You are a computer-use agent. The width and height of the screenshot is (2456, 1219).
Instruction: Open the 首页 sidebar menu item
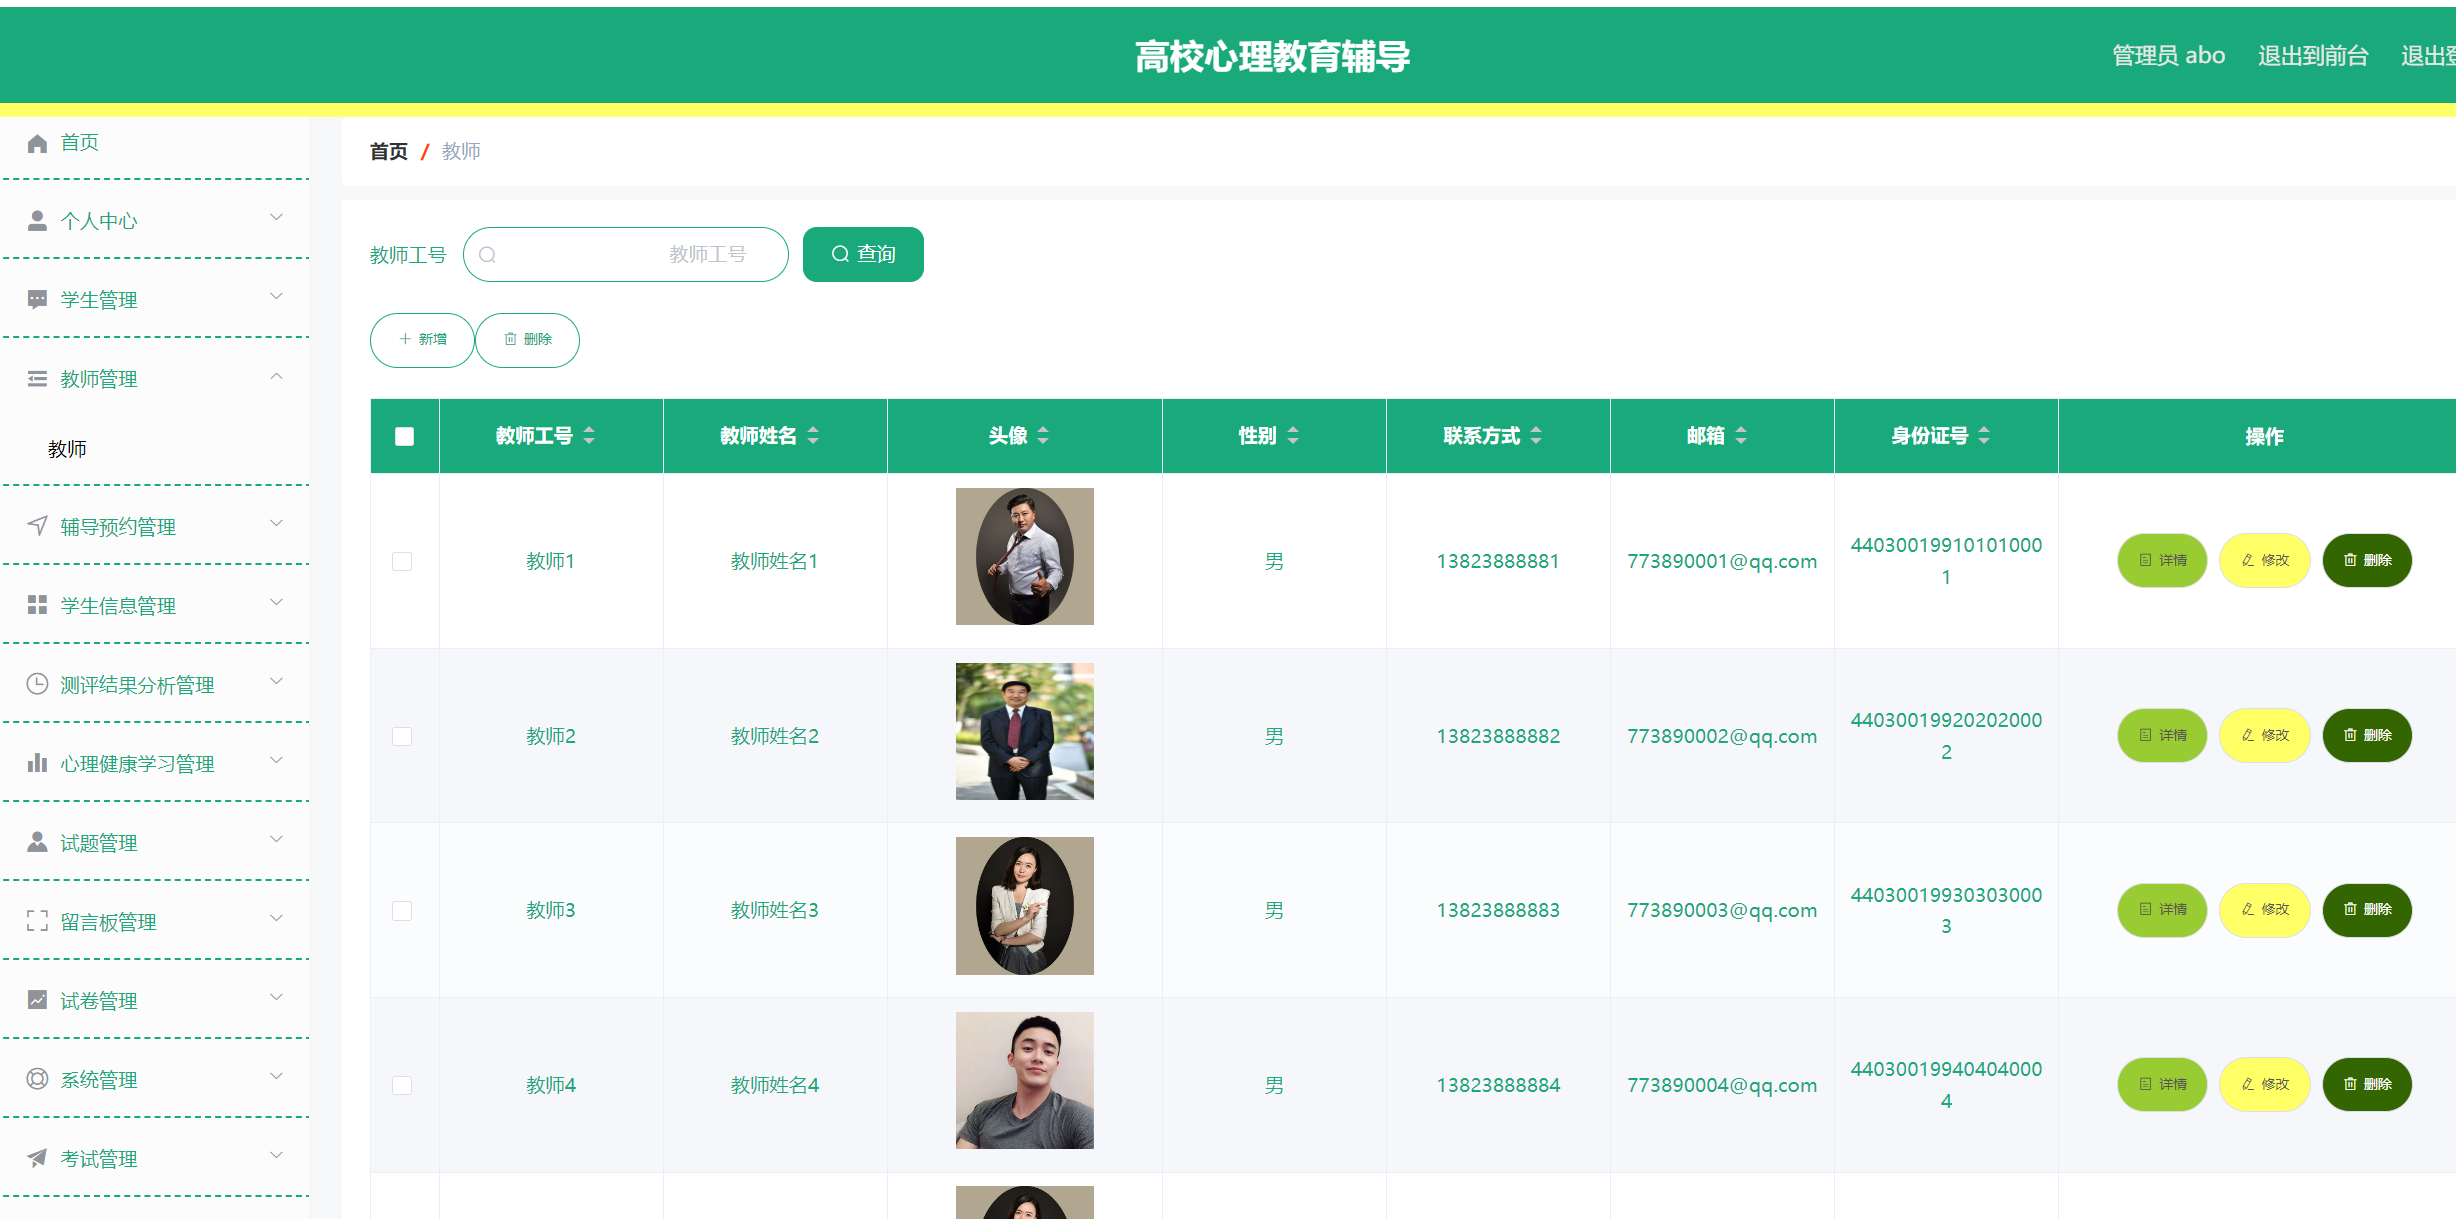click(x=155, y=143)
